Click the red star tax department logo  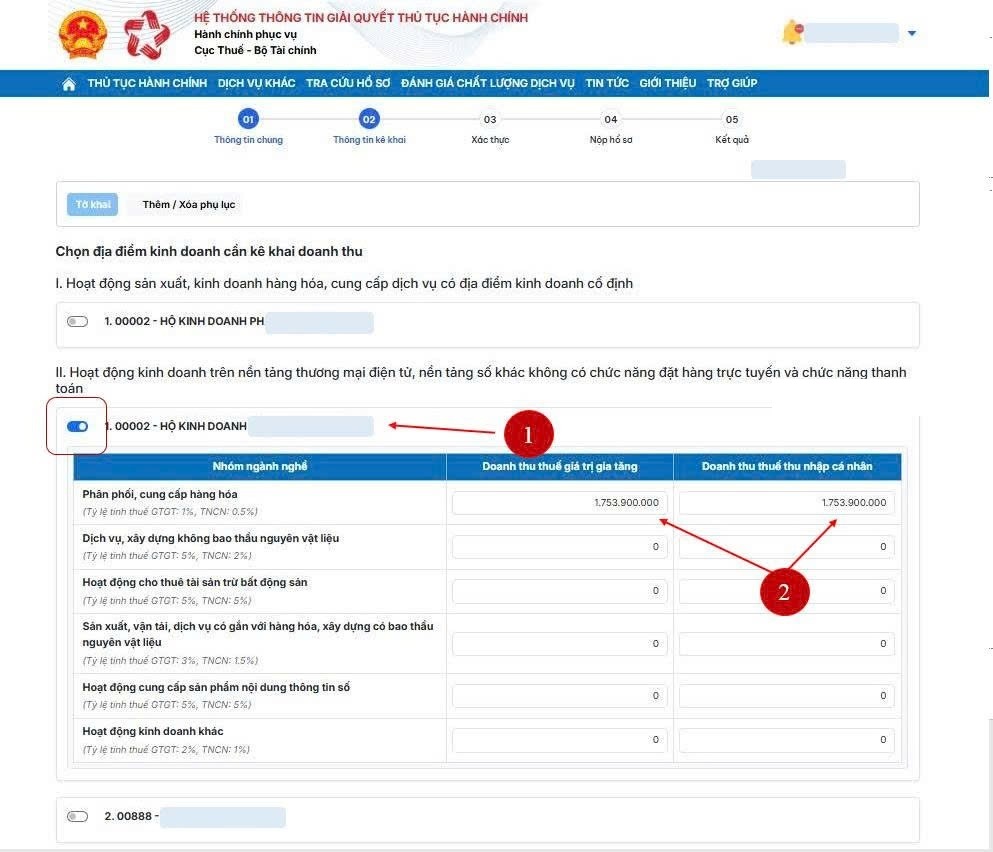[x=147, y=35]
